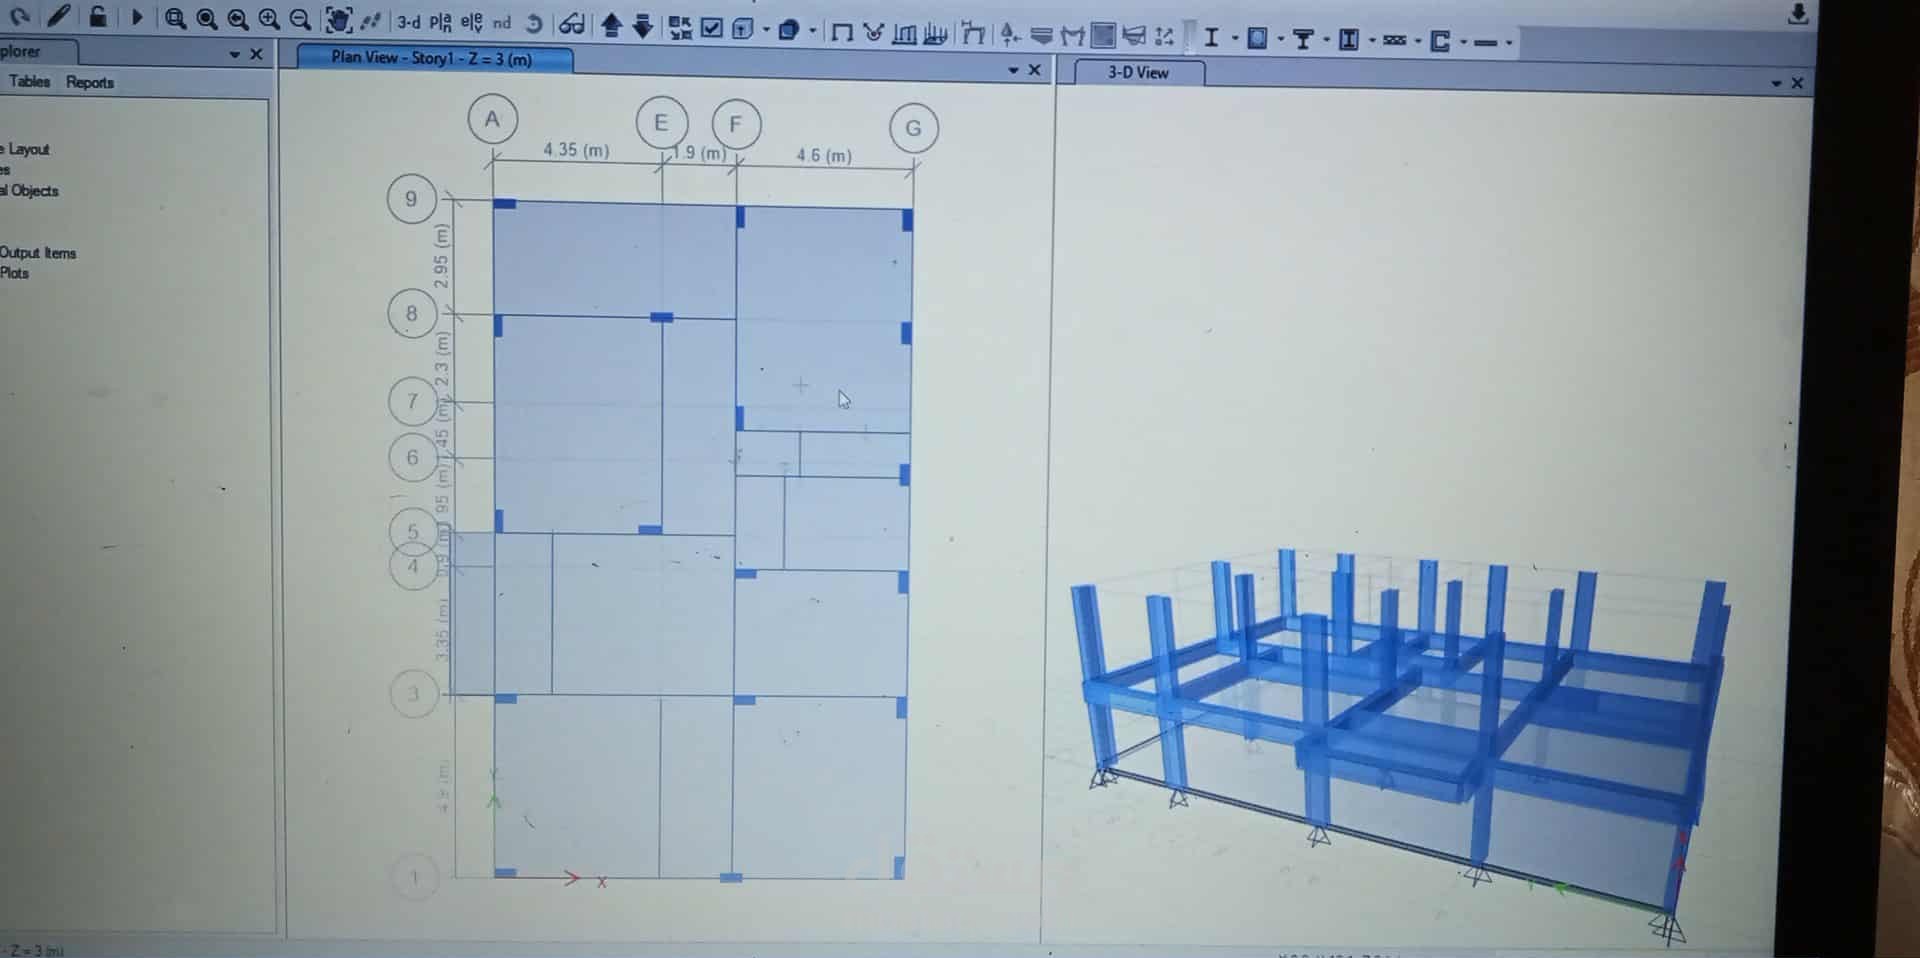This screenshot has width=1920, height=958.
Task: Open dropdown beside composite column icon
Action: click(x=1372, y=40)
